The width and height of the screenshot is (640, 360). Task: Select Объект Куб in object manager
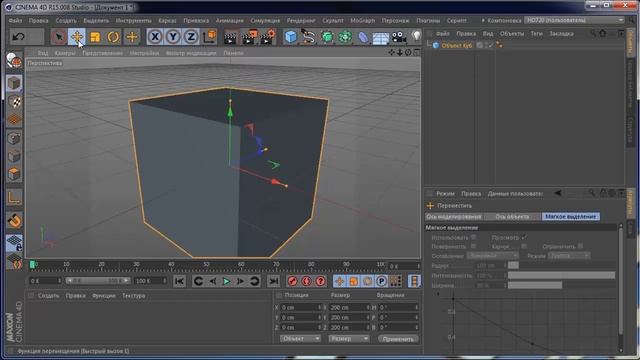(x=456, y=45)
